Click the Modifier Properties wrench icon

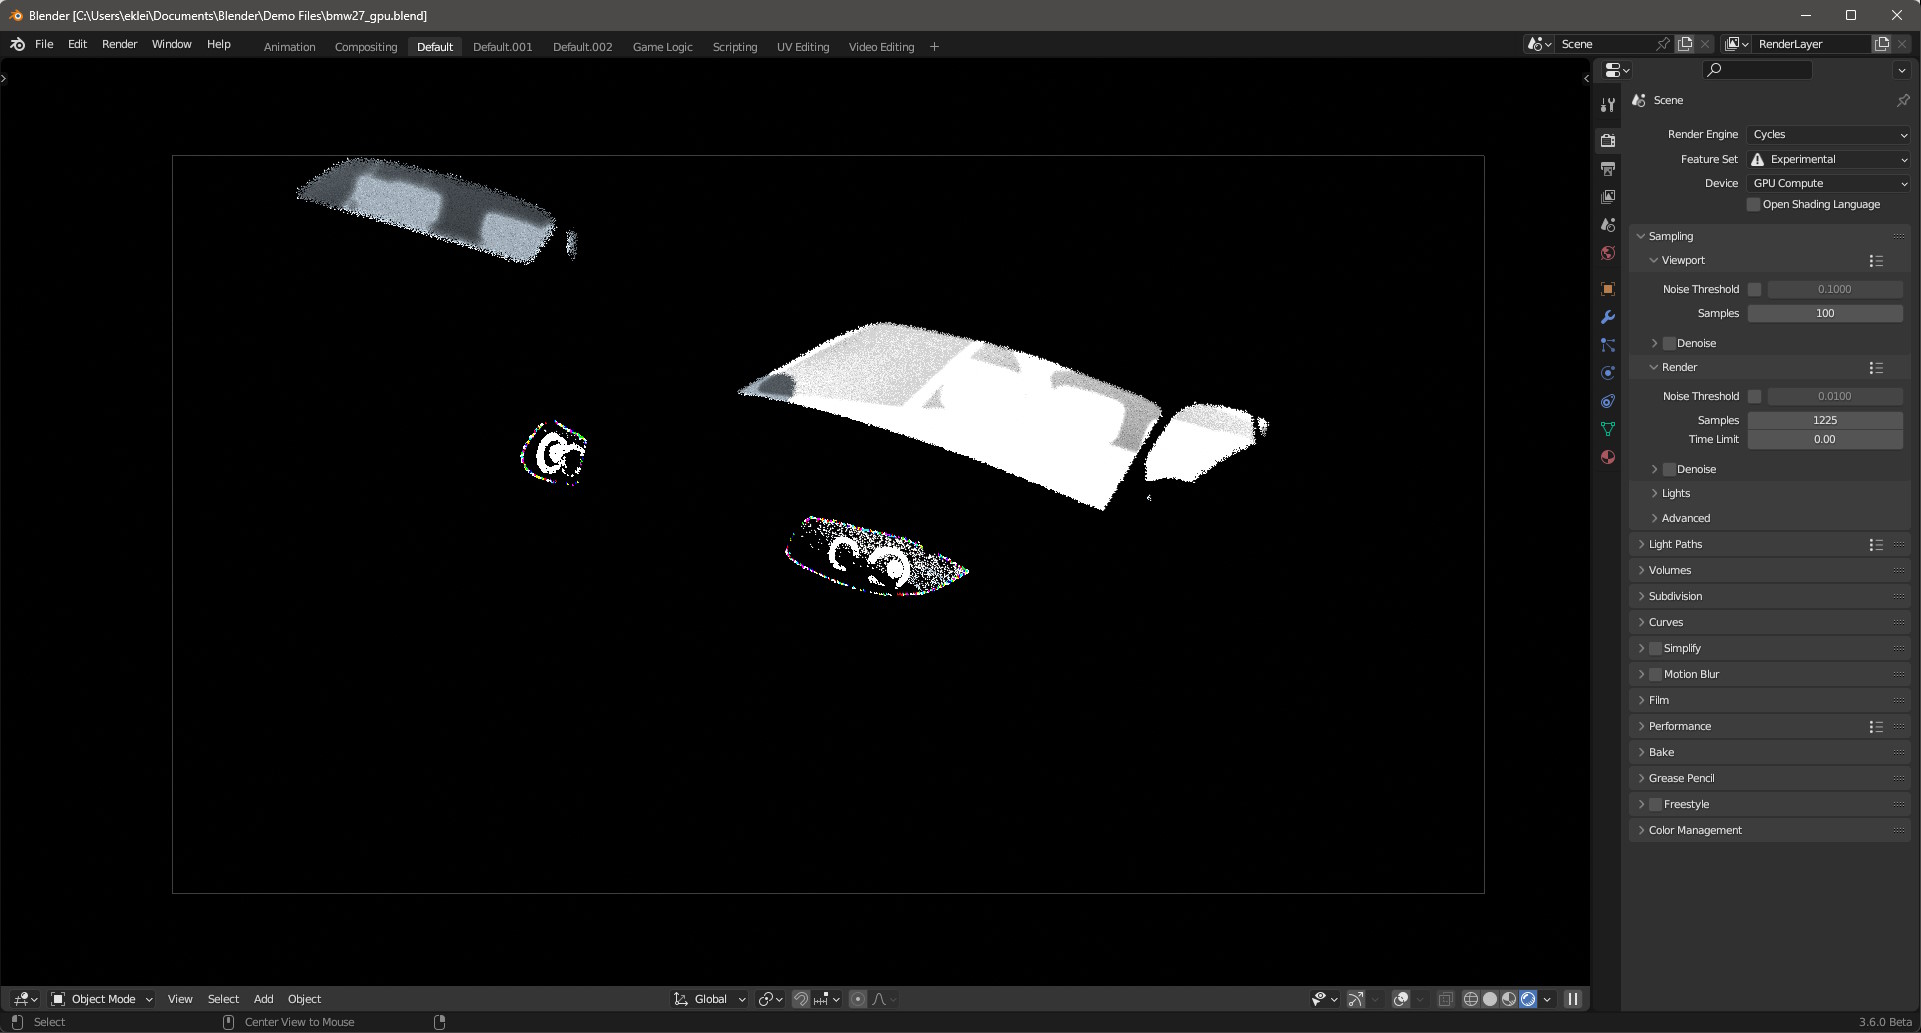tap(1608, 317)
